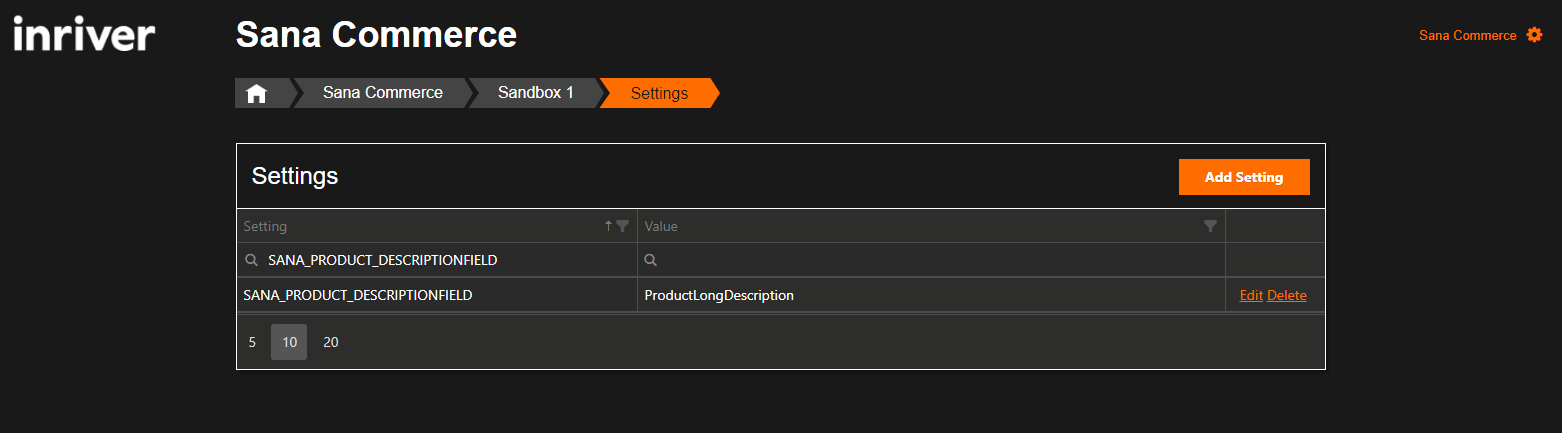Click the Value filter search magnifier icon
Screen dimensions: 1562x433
(x=650, y=260)
